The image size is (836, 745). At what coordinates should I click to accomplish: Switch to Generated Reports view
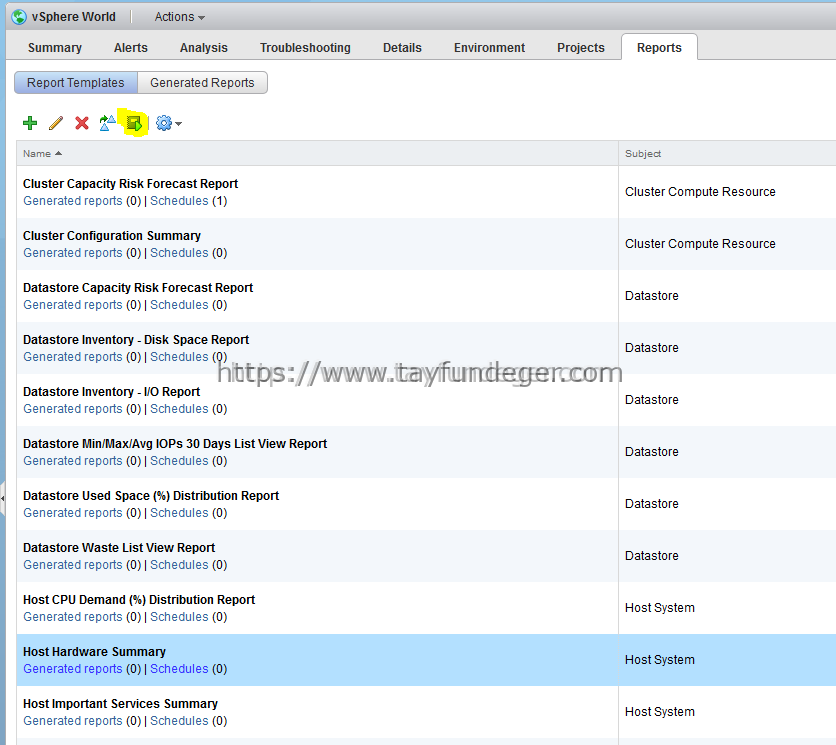(202, 83)
